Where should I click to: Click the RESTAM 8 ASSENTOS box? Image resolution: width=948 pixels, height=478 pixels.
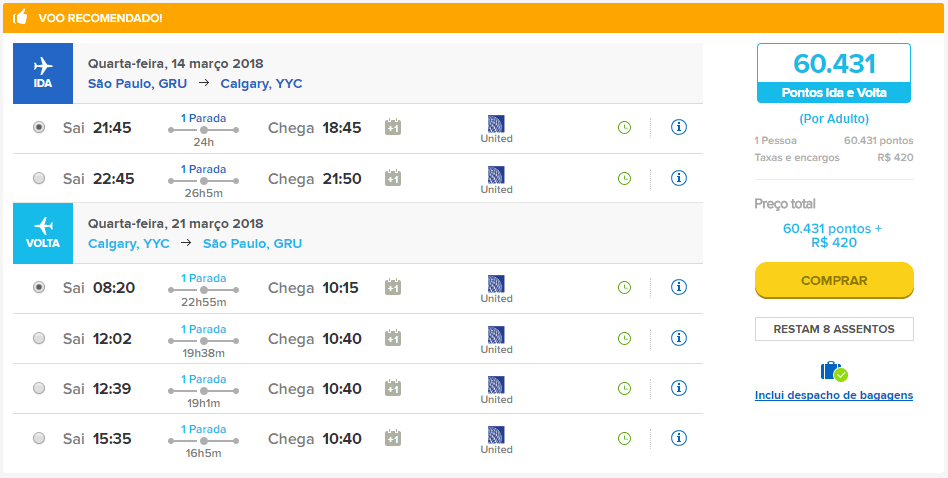pos(834,329)
